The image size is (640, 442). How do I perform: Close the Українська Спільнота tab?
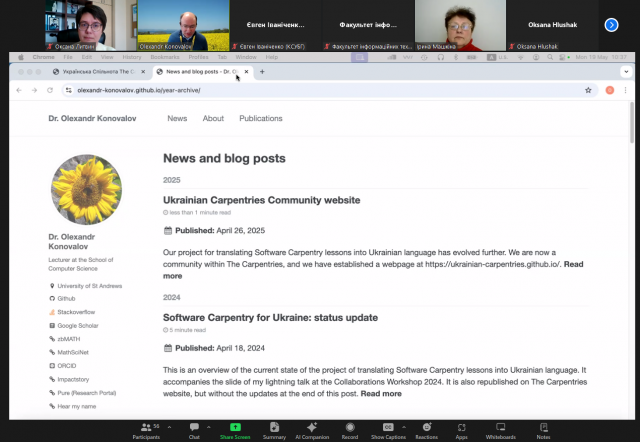[x=143, y=72]
